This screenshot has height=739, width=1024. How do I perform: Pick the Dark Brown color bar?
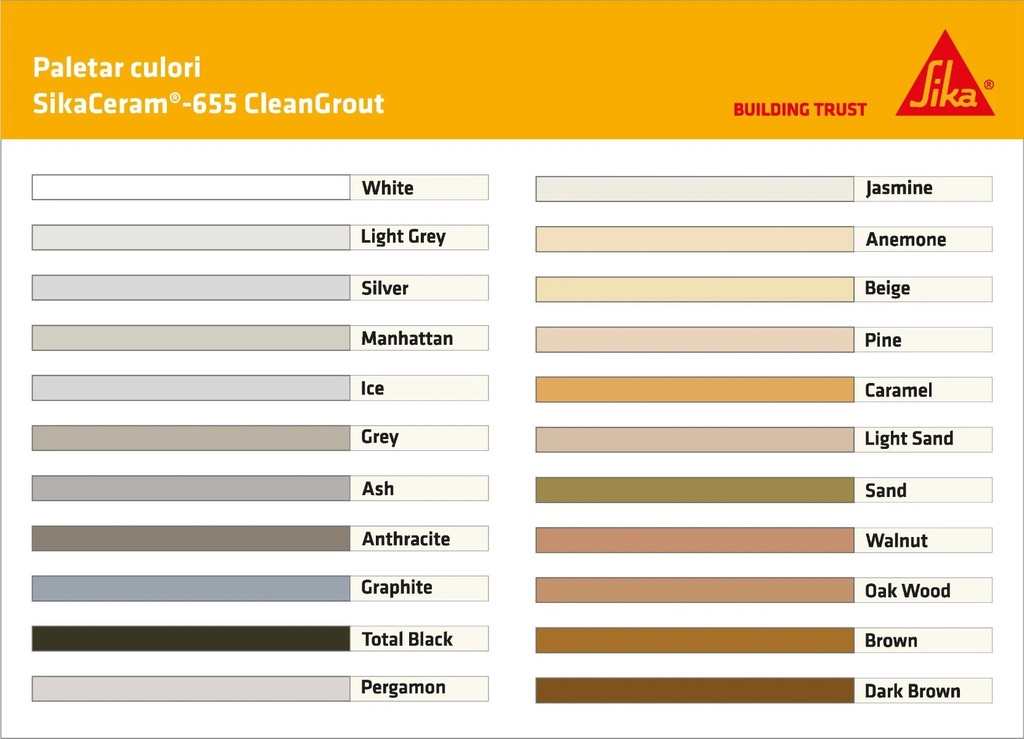tap(694, 691)
